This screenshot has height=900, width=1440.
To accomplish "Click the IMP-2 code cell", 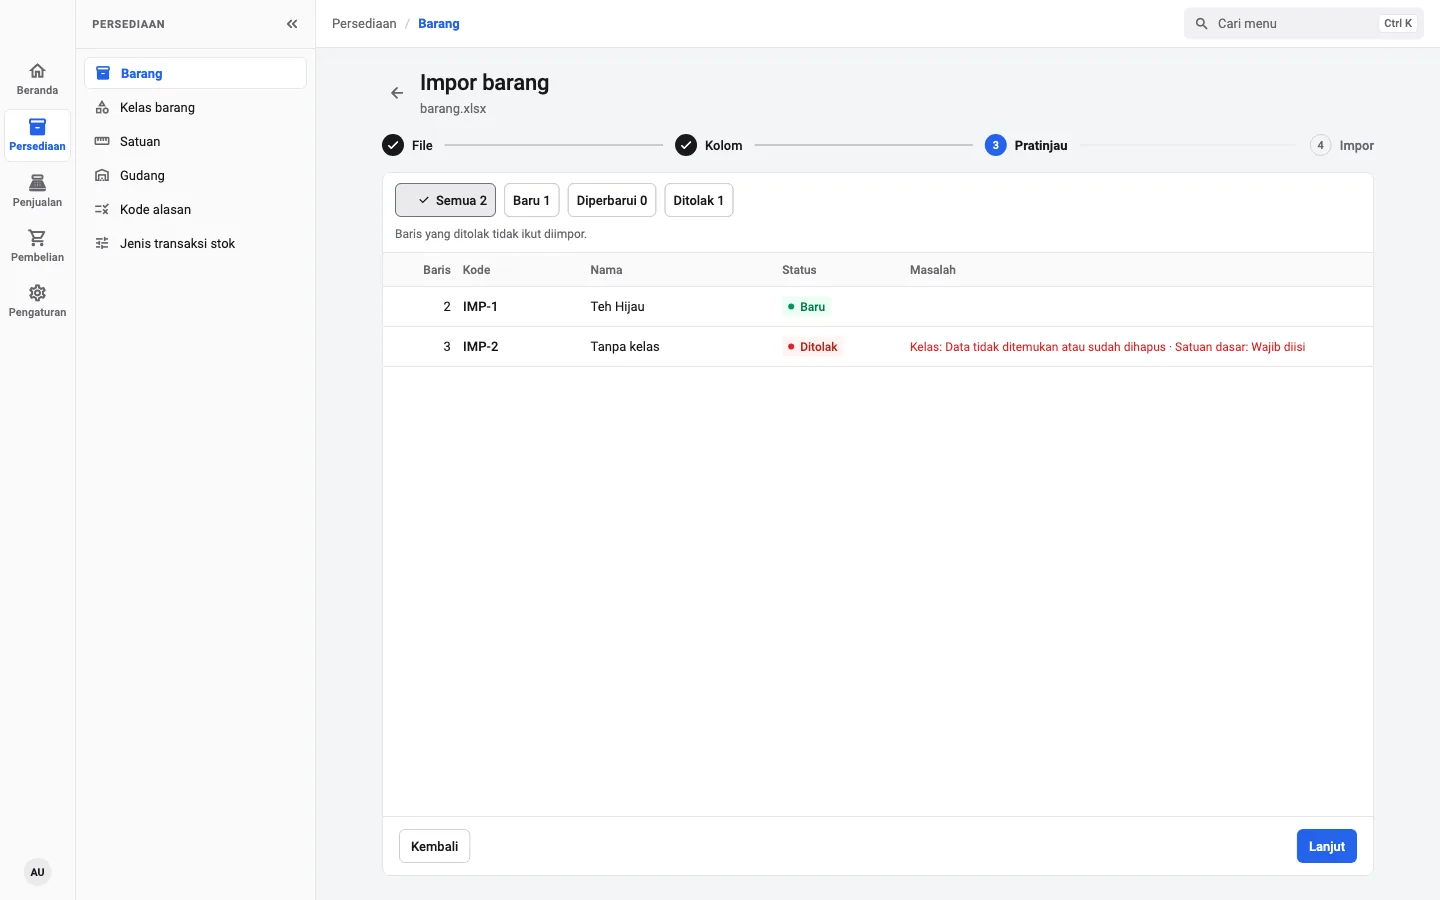I will (481, 347).
